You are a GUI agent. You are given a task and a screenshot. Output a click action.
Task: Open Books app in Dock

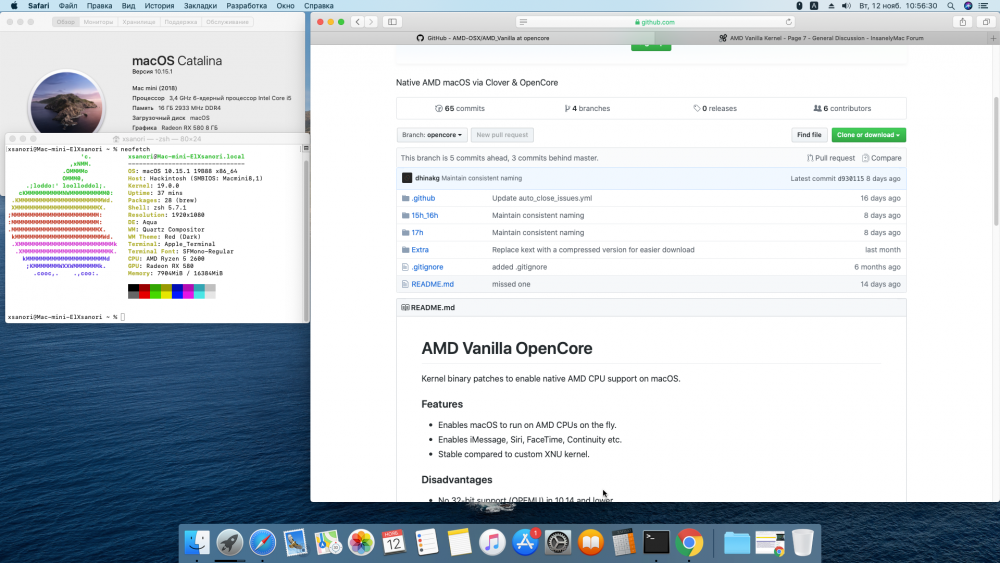click(591, 543)
